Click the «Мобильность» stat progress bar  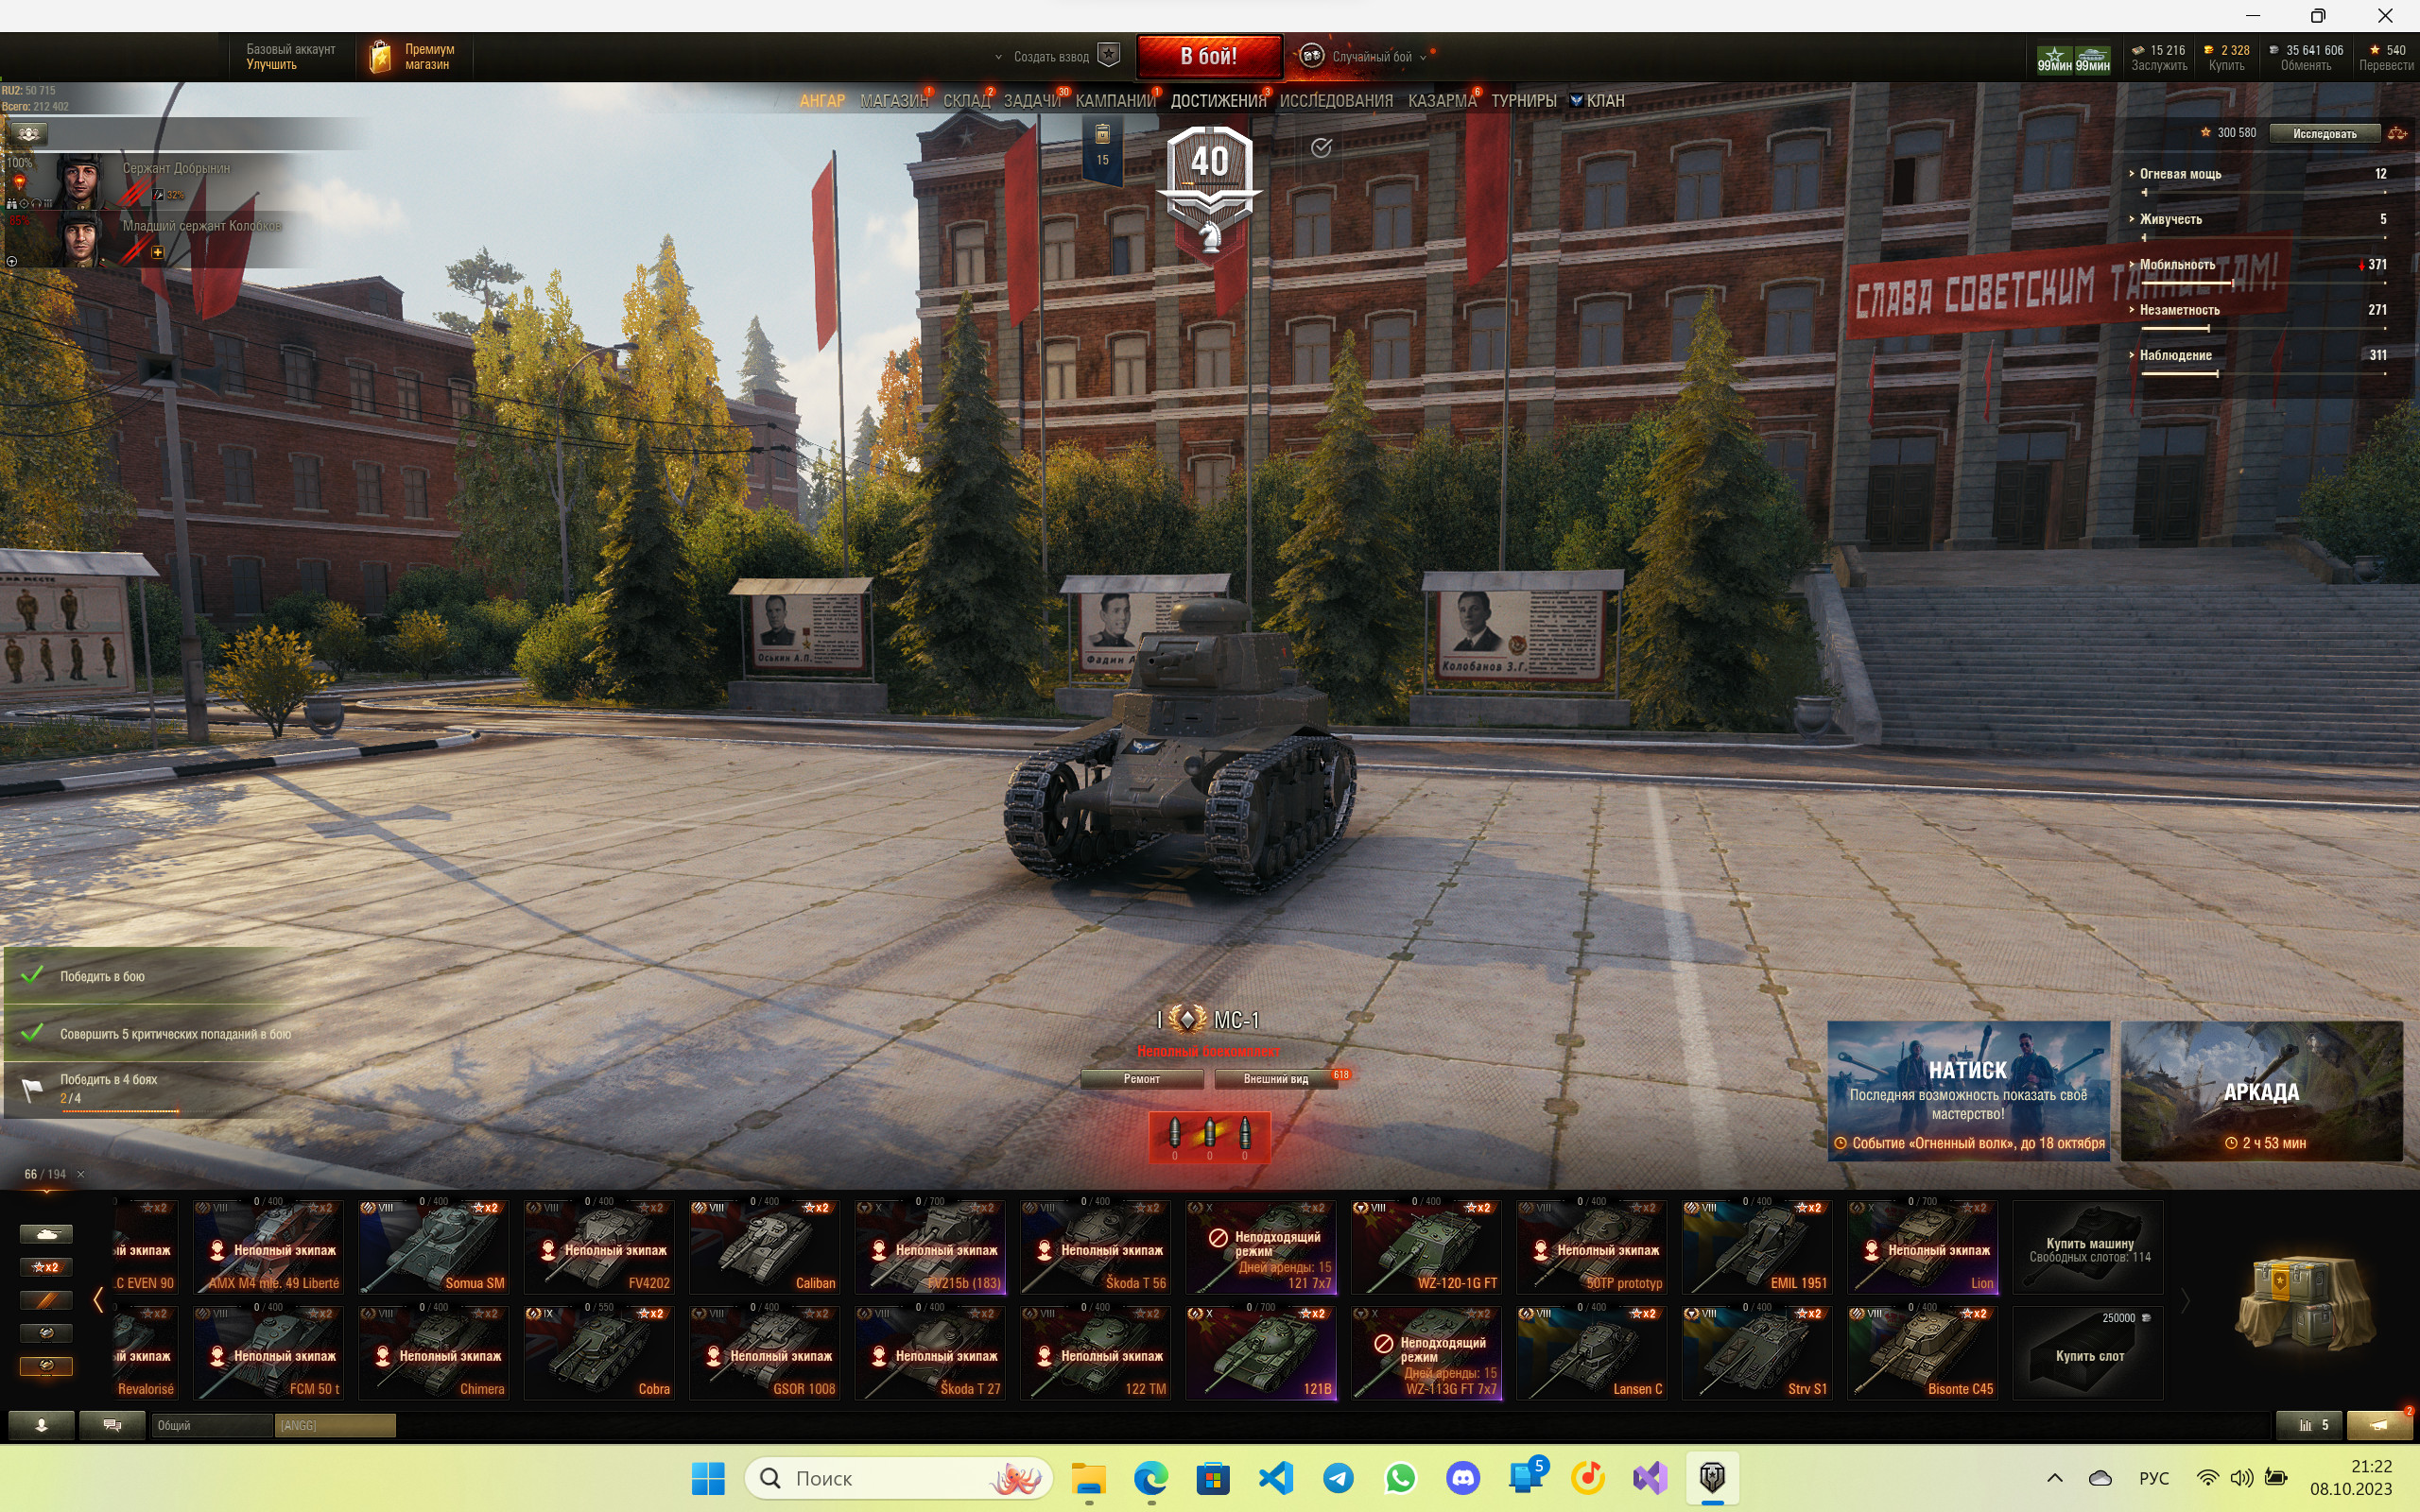coord(2263,283)
